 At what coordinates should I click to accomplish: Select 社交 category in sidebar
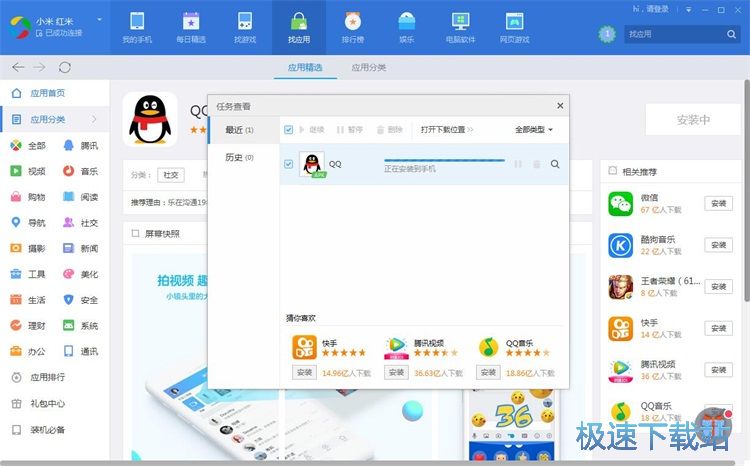(81, 222)
